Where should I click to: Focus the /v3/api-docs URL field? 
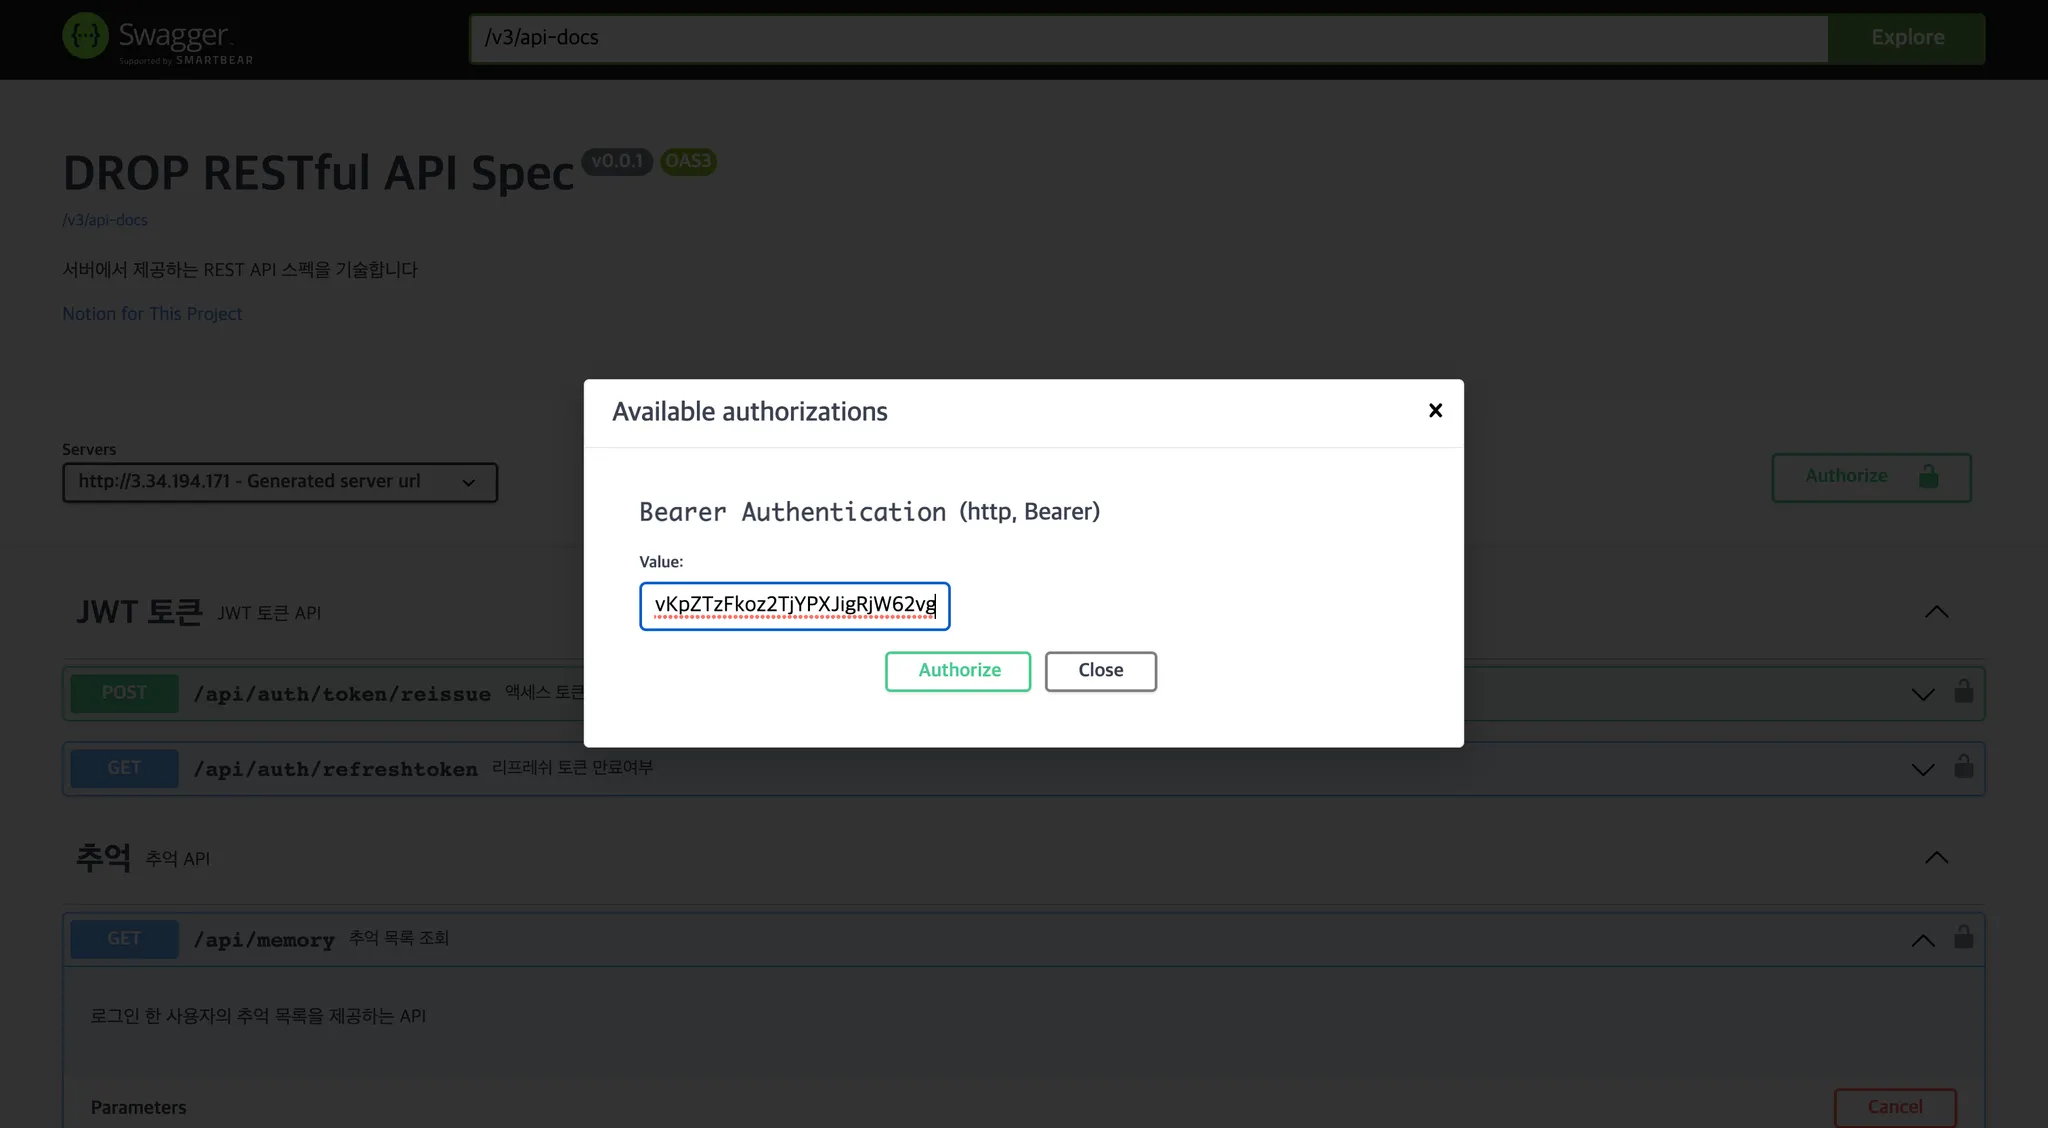1148,38
